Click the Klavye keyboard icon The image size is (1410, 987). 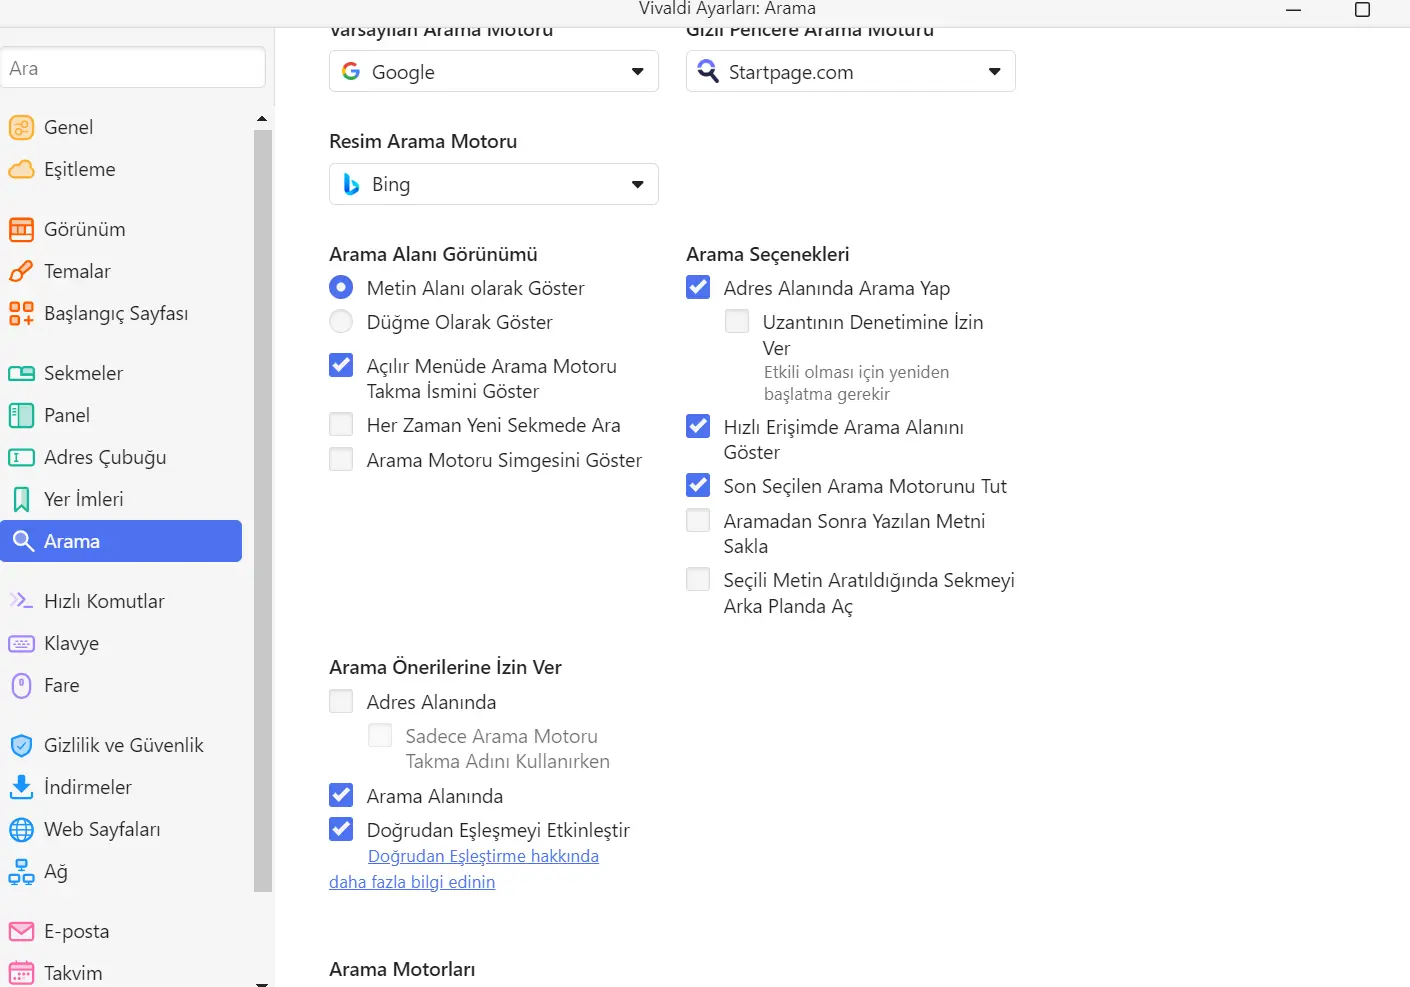[21, 644]
